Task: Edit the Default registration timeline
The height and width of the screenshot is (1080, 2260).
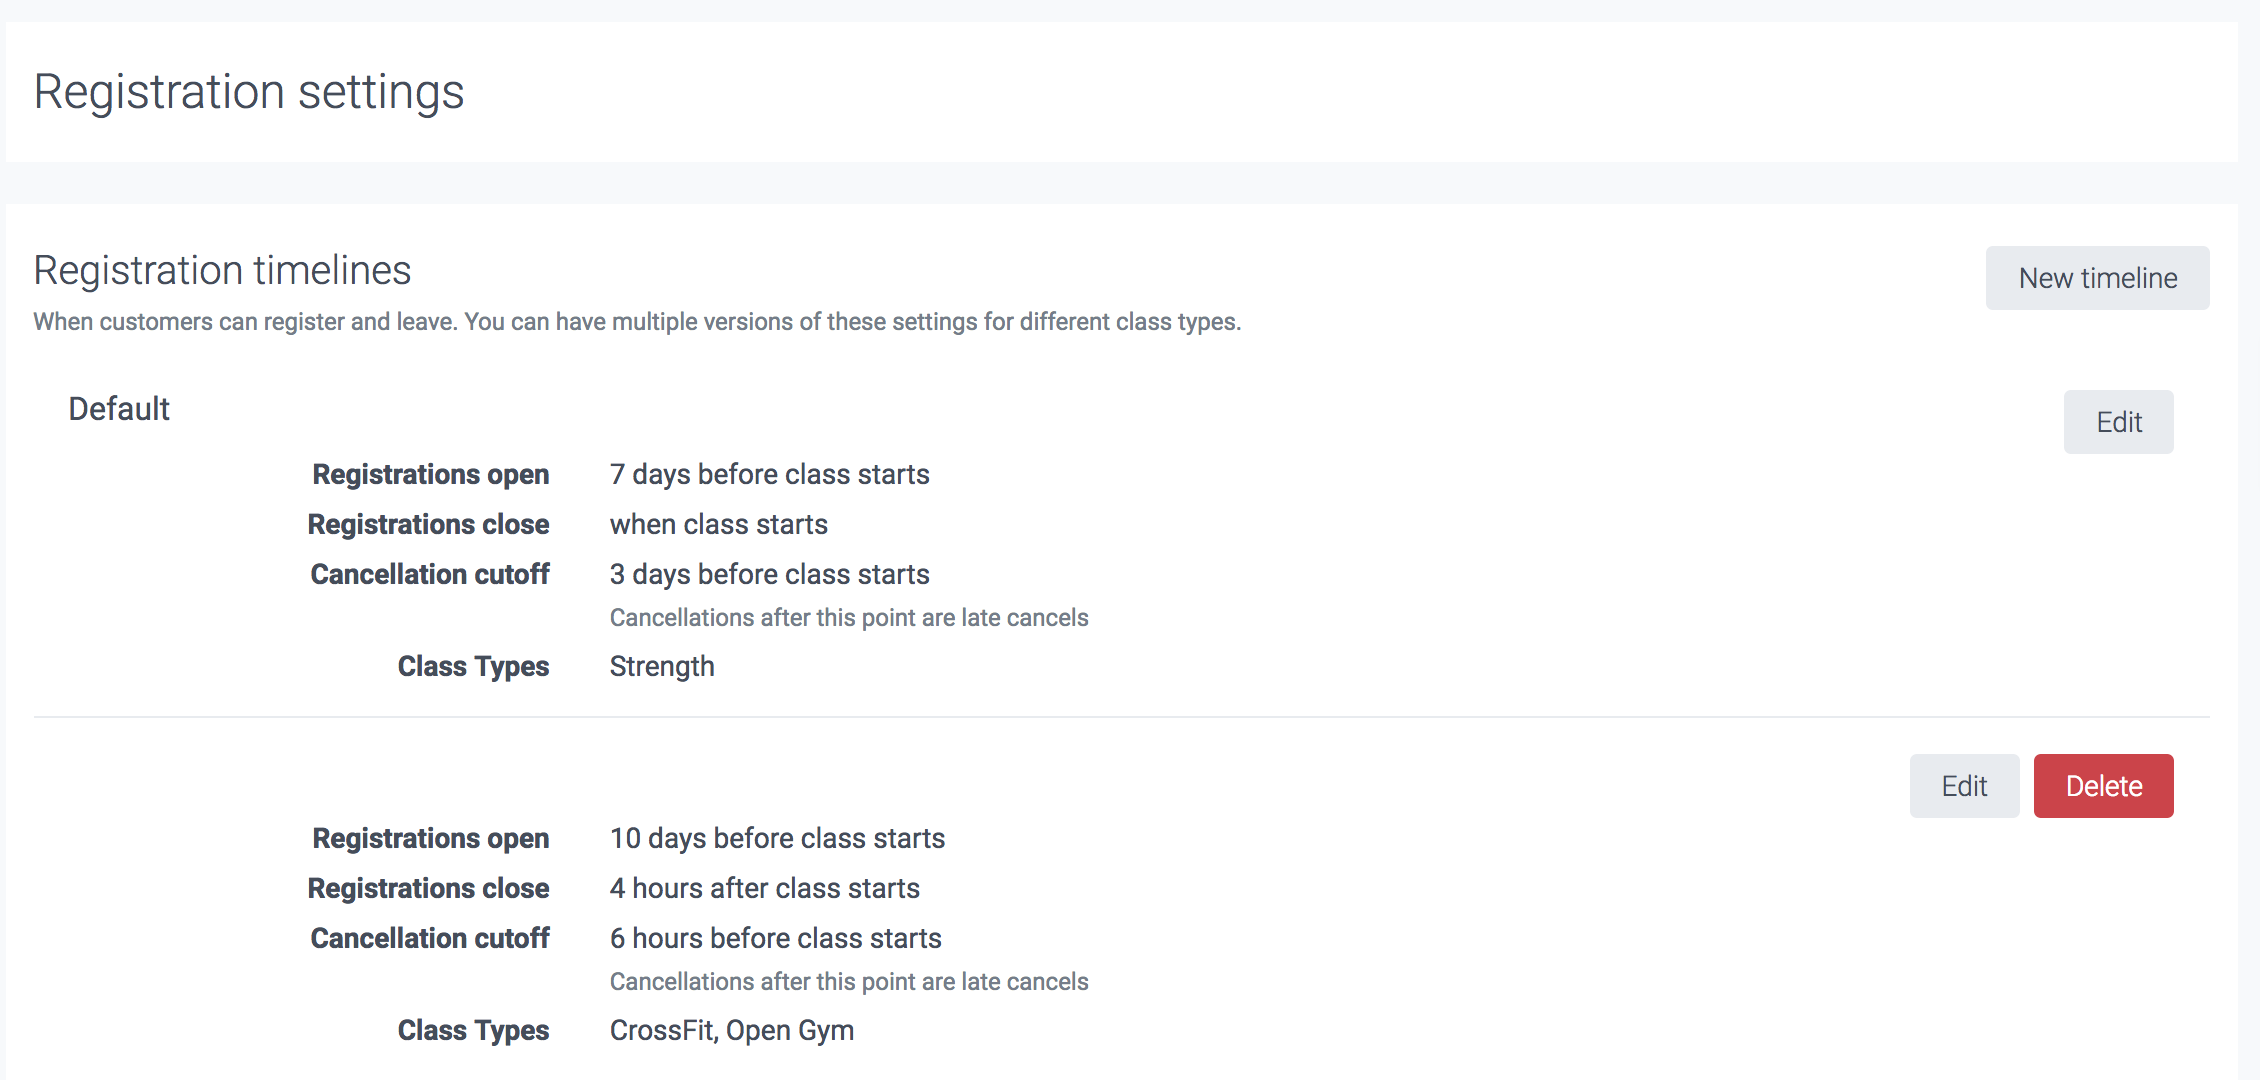Action: coord(2118,422)
